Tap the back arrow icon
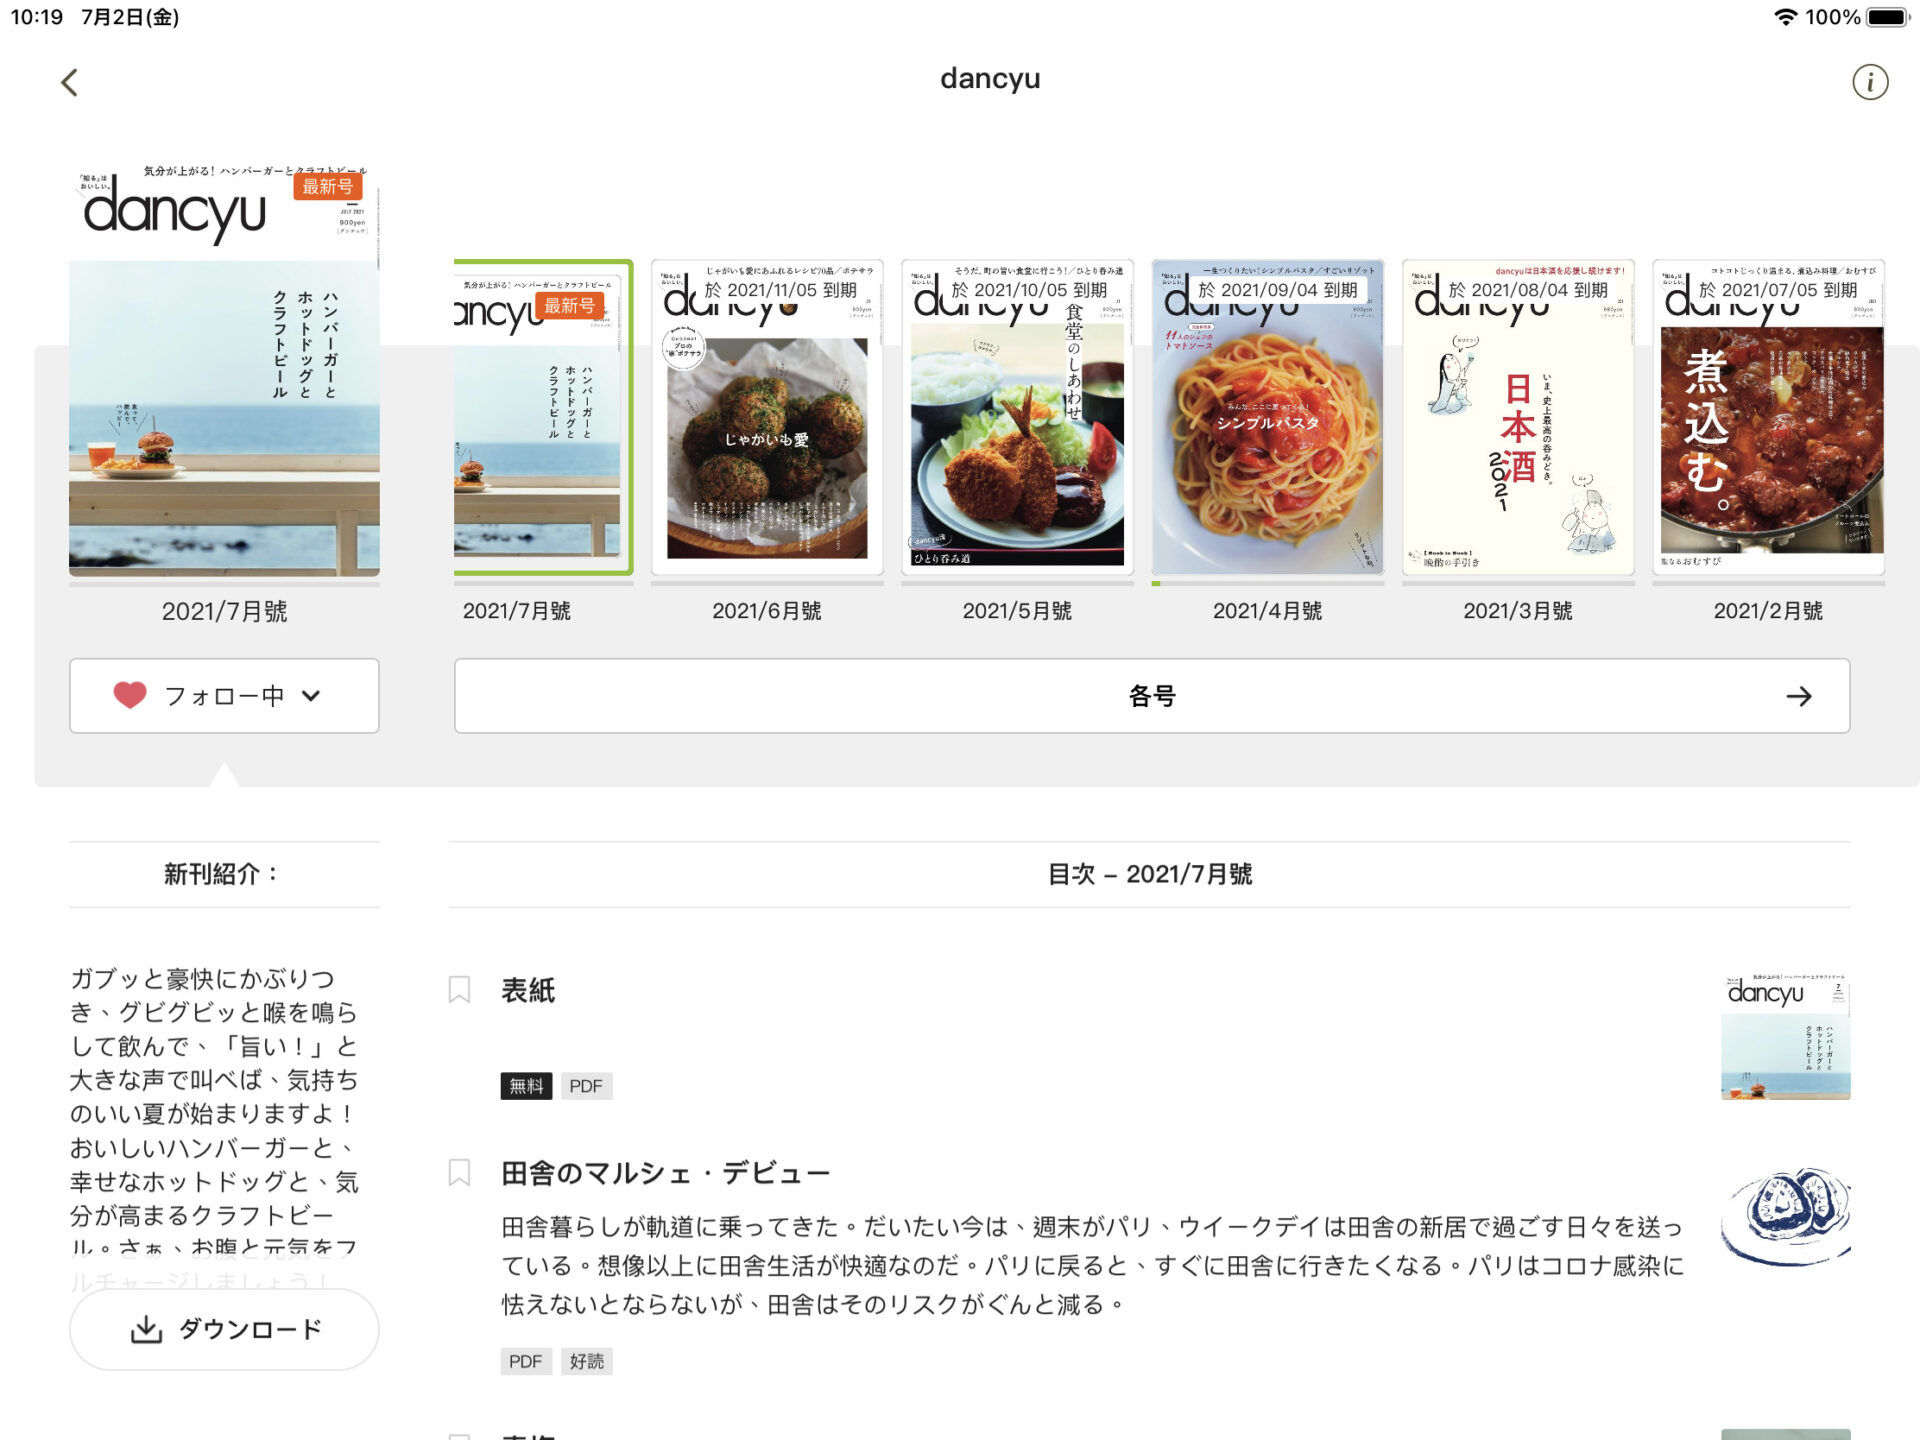 [69, 82]
